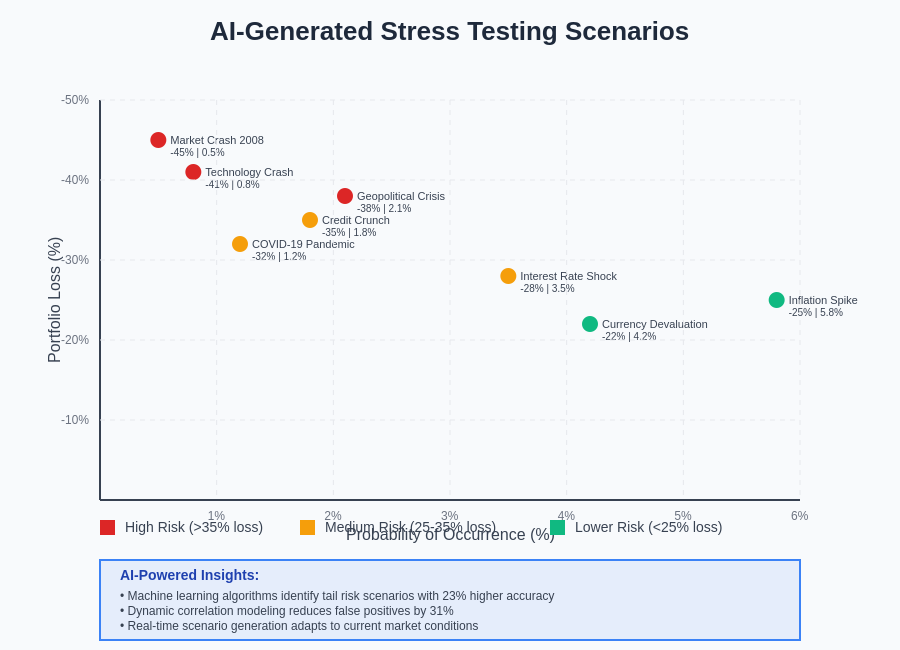Click the Currency Devaluation green dot
The height and width of the screenshot is (650, 900).
pyautogui.click(x=590, y=324)
